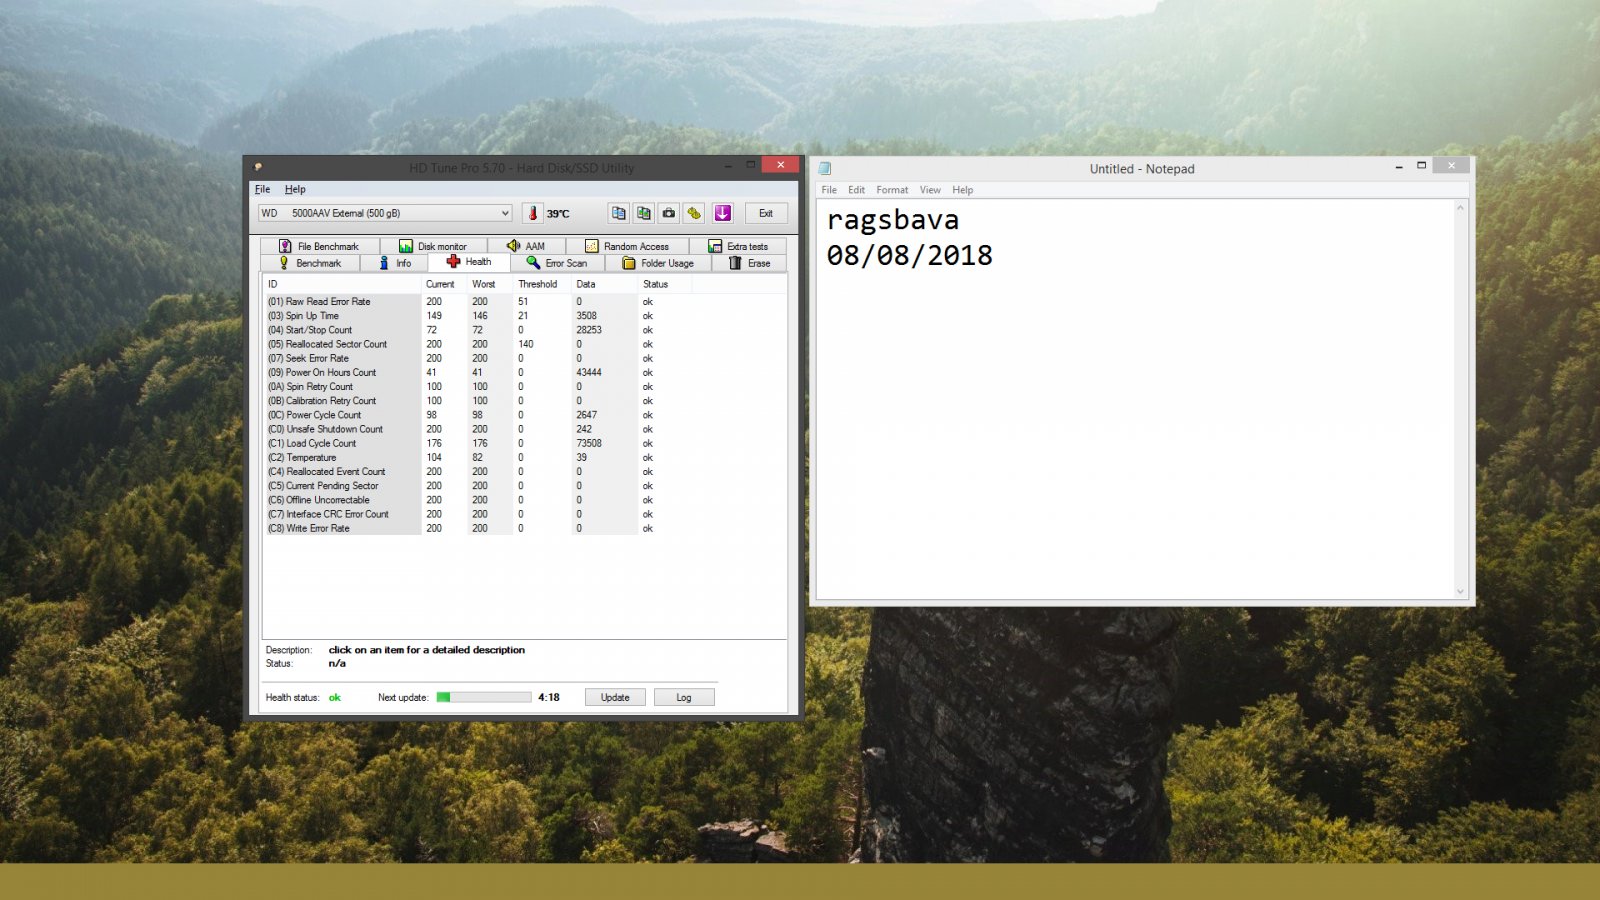Switch to the Disk monitor tab
1600x900 pixels.
click(x=433, y=246)
